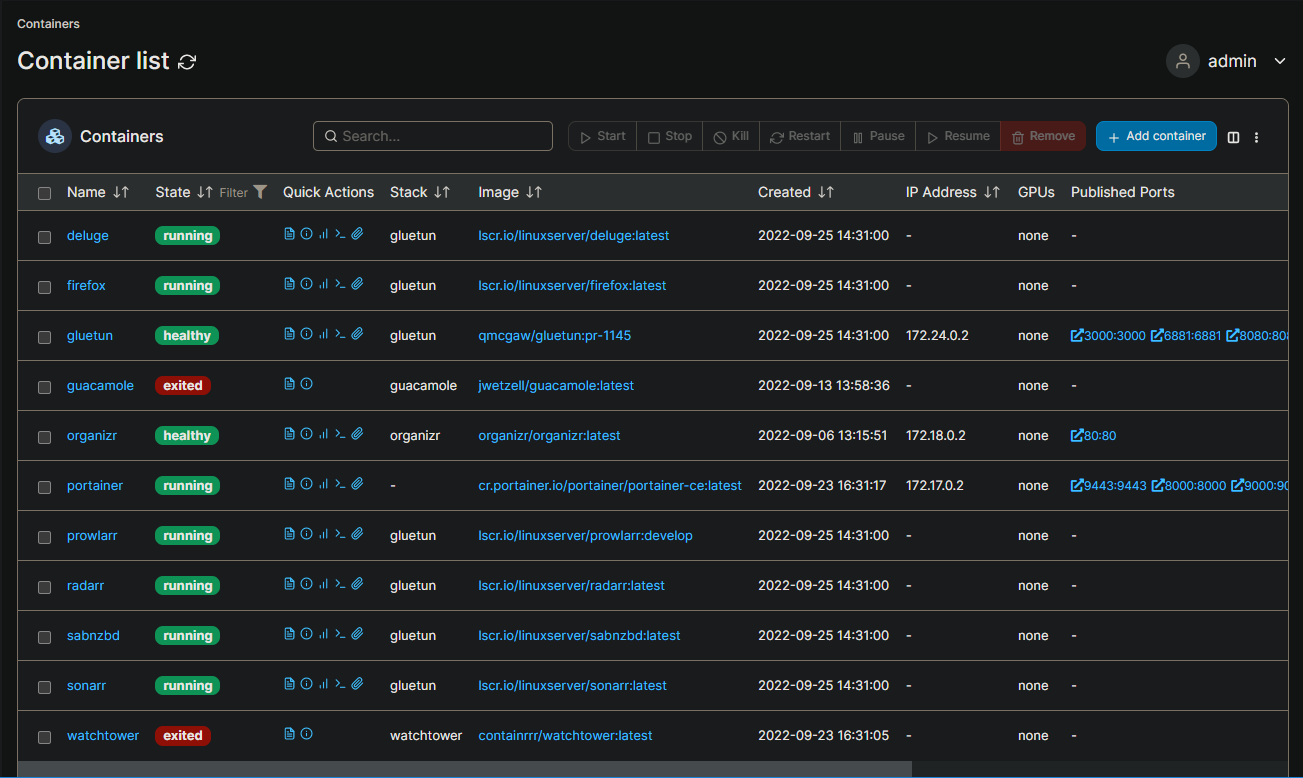
Task: Open an exec console for sonarr
Action: point(340,683)
